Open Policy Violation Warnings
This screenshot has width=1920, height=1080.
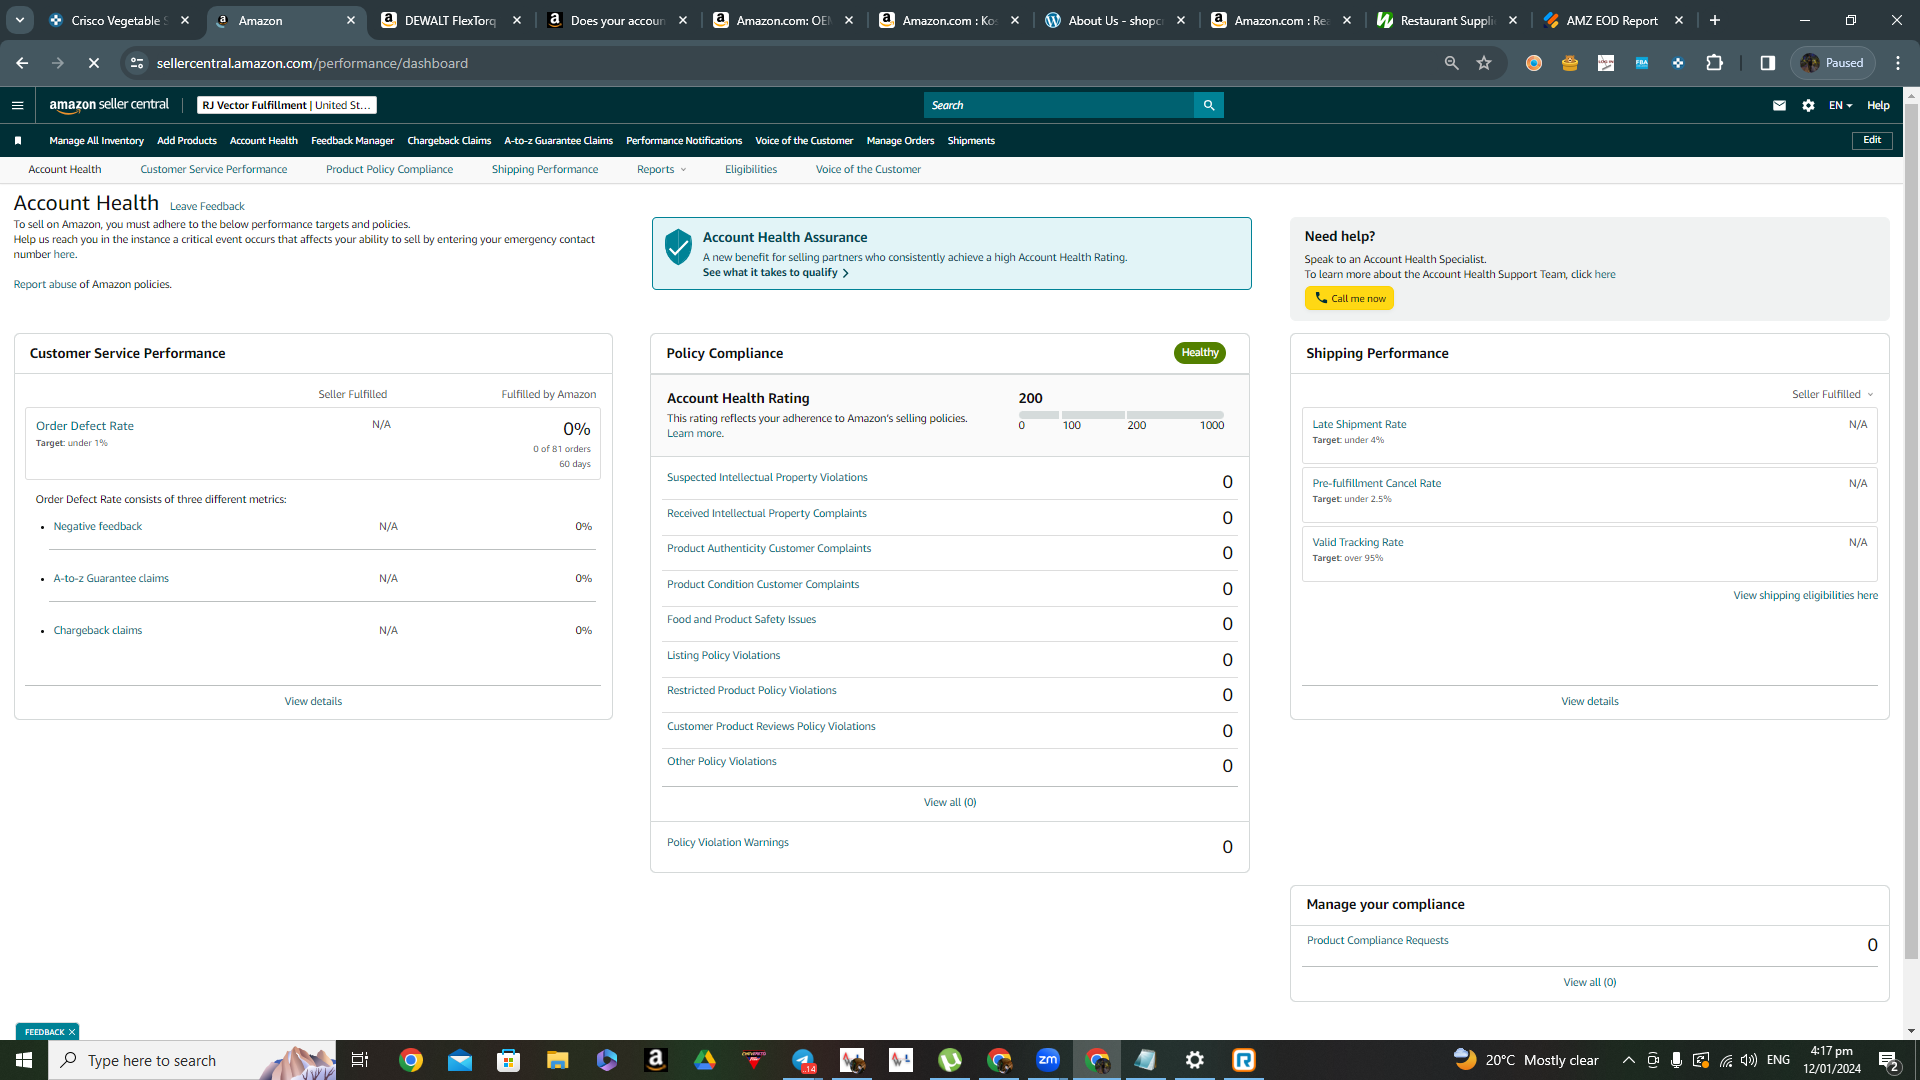pos(728,843)
